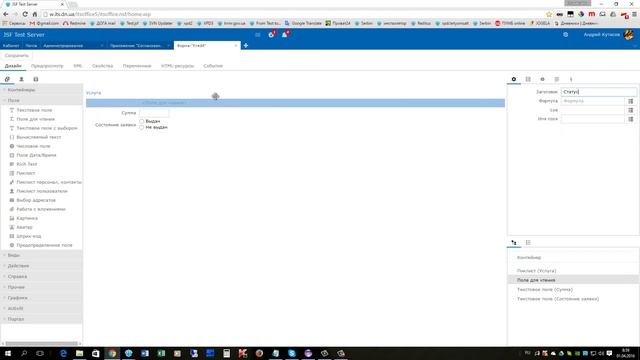The width and height of the screenshot is (640, 360).
Task: Choose Текстовое поле с выбором element
Action: 47,128
